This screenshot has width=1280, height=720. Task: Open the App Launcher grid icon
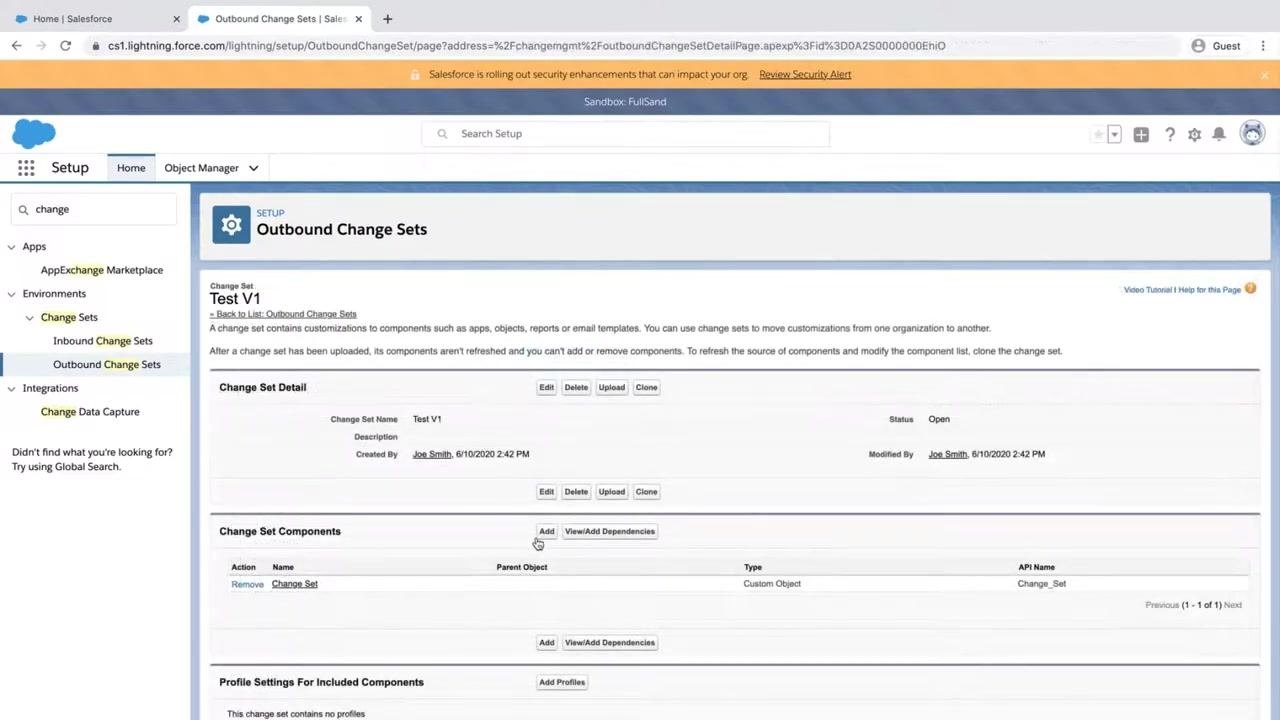26,168
